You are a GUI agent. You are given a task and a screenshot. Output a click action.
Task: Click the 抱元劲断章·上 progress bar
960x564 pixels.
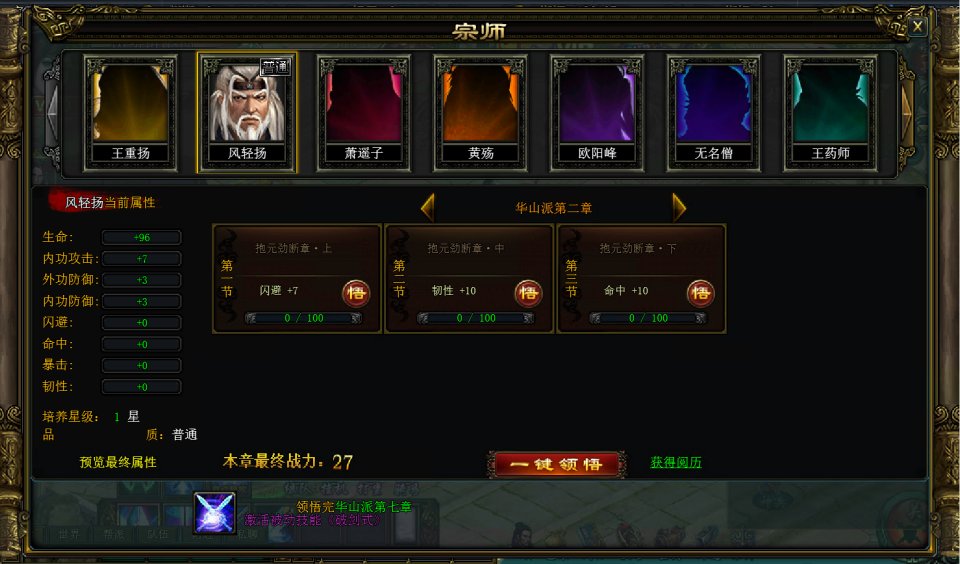click(303, 318)
